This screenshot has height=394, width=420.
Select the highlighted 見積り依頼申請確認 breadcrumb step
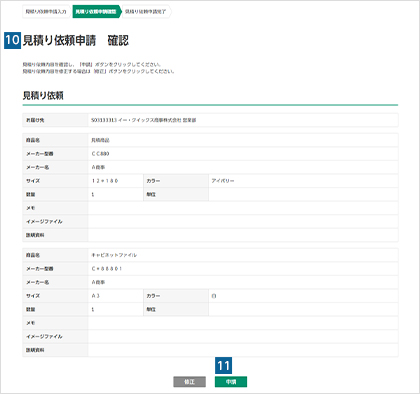tap(96, 12)
